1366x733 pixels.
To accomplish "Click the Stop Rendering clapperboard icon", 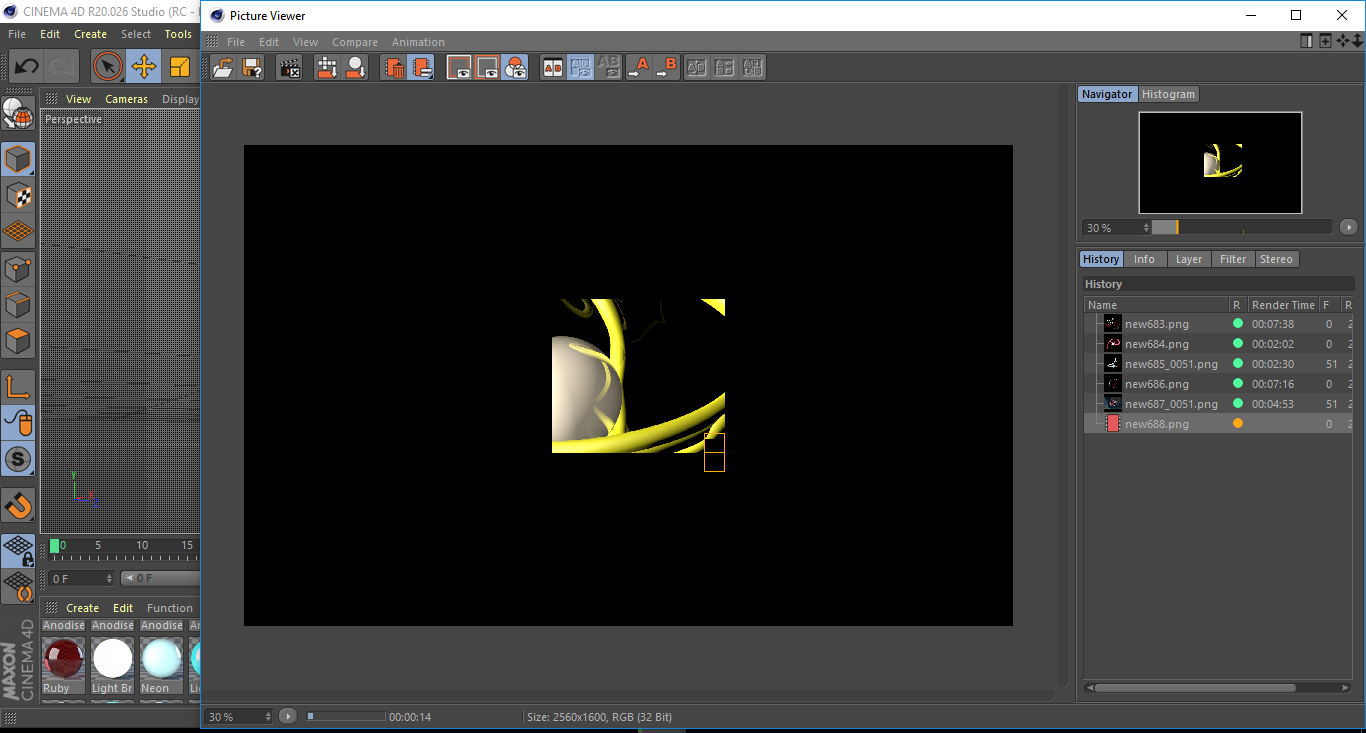I will point(290,67).
